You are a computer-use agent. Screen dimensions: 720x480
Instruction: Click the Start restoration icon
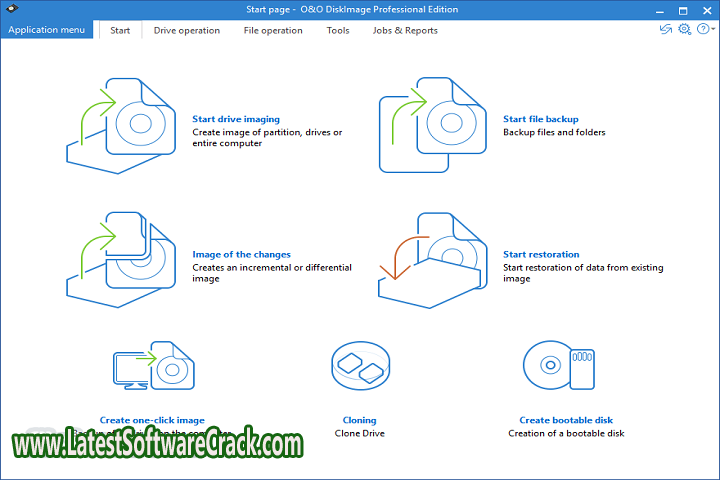point(433,260)
